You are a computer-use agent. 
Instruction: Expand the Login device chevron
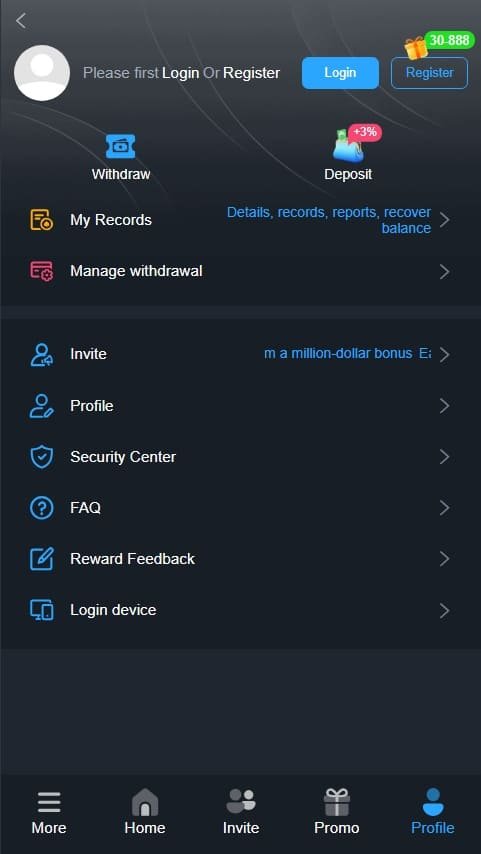pos(445,610)
